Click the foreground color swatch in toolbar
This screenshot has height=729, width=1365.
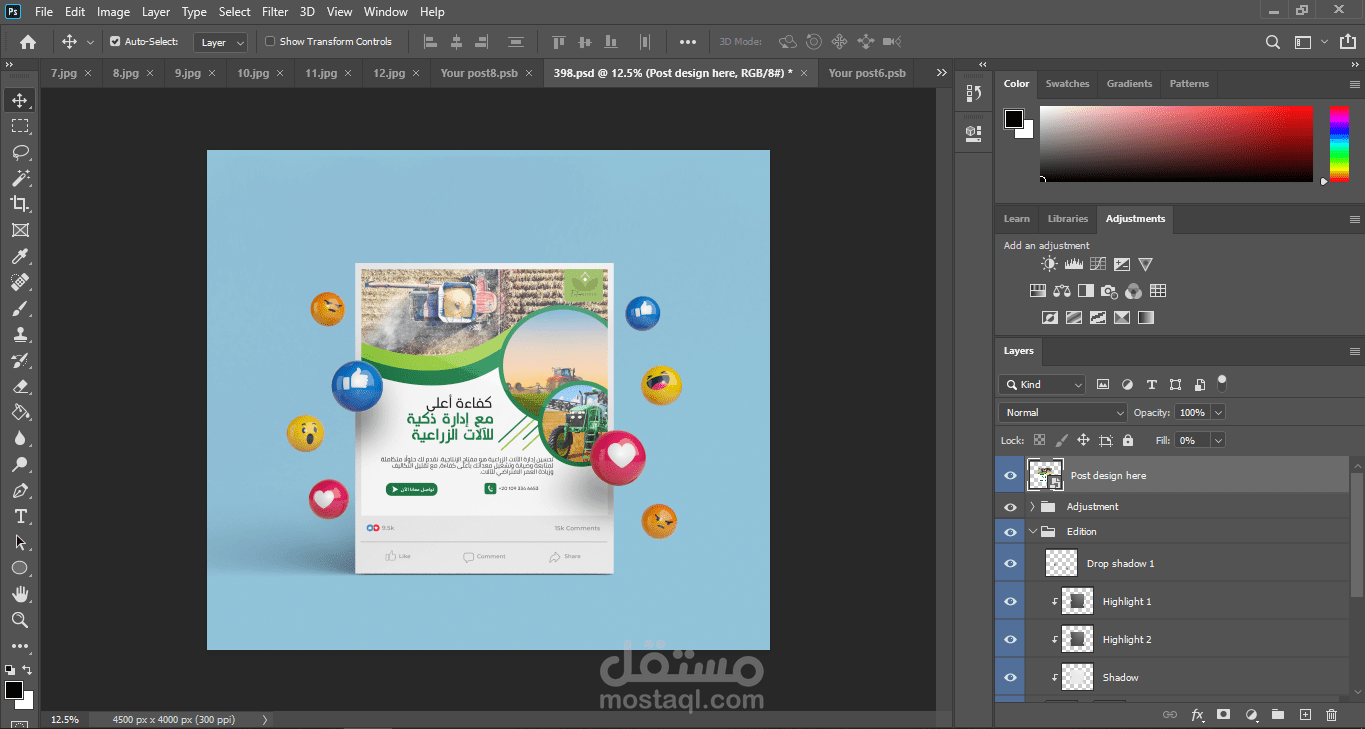tap(14, 690)
